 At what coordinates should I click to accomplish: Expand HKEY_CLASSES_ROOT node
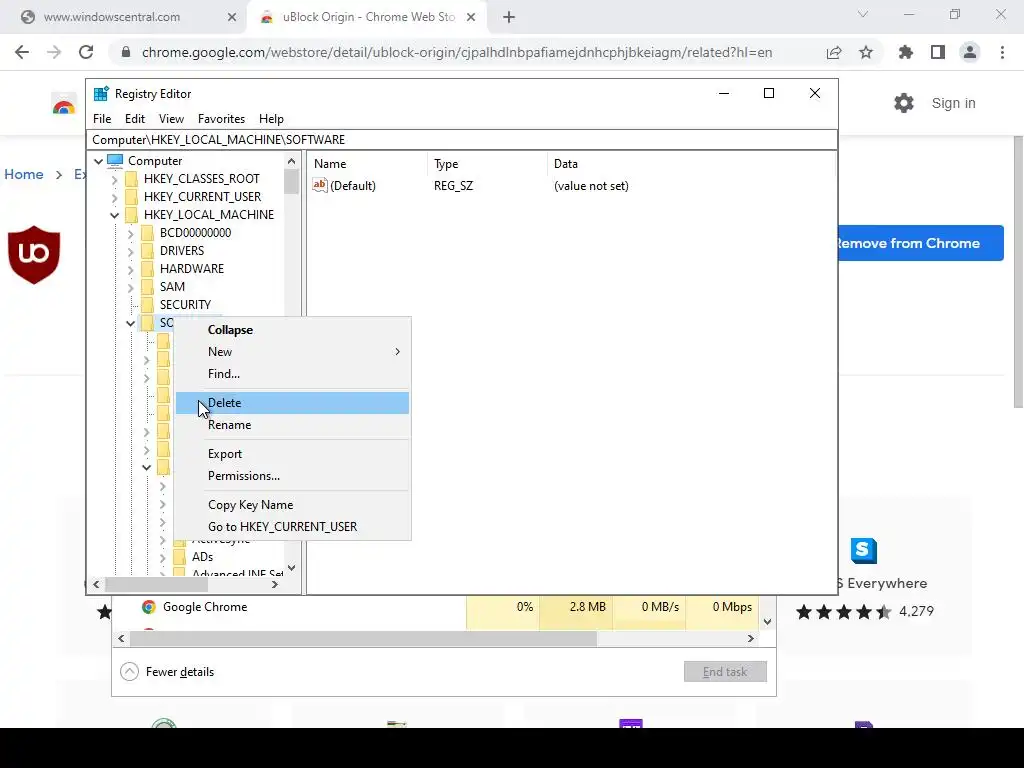tap(115, 179)
